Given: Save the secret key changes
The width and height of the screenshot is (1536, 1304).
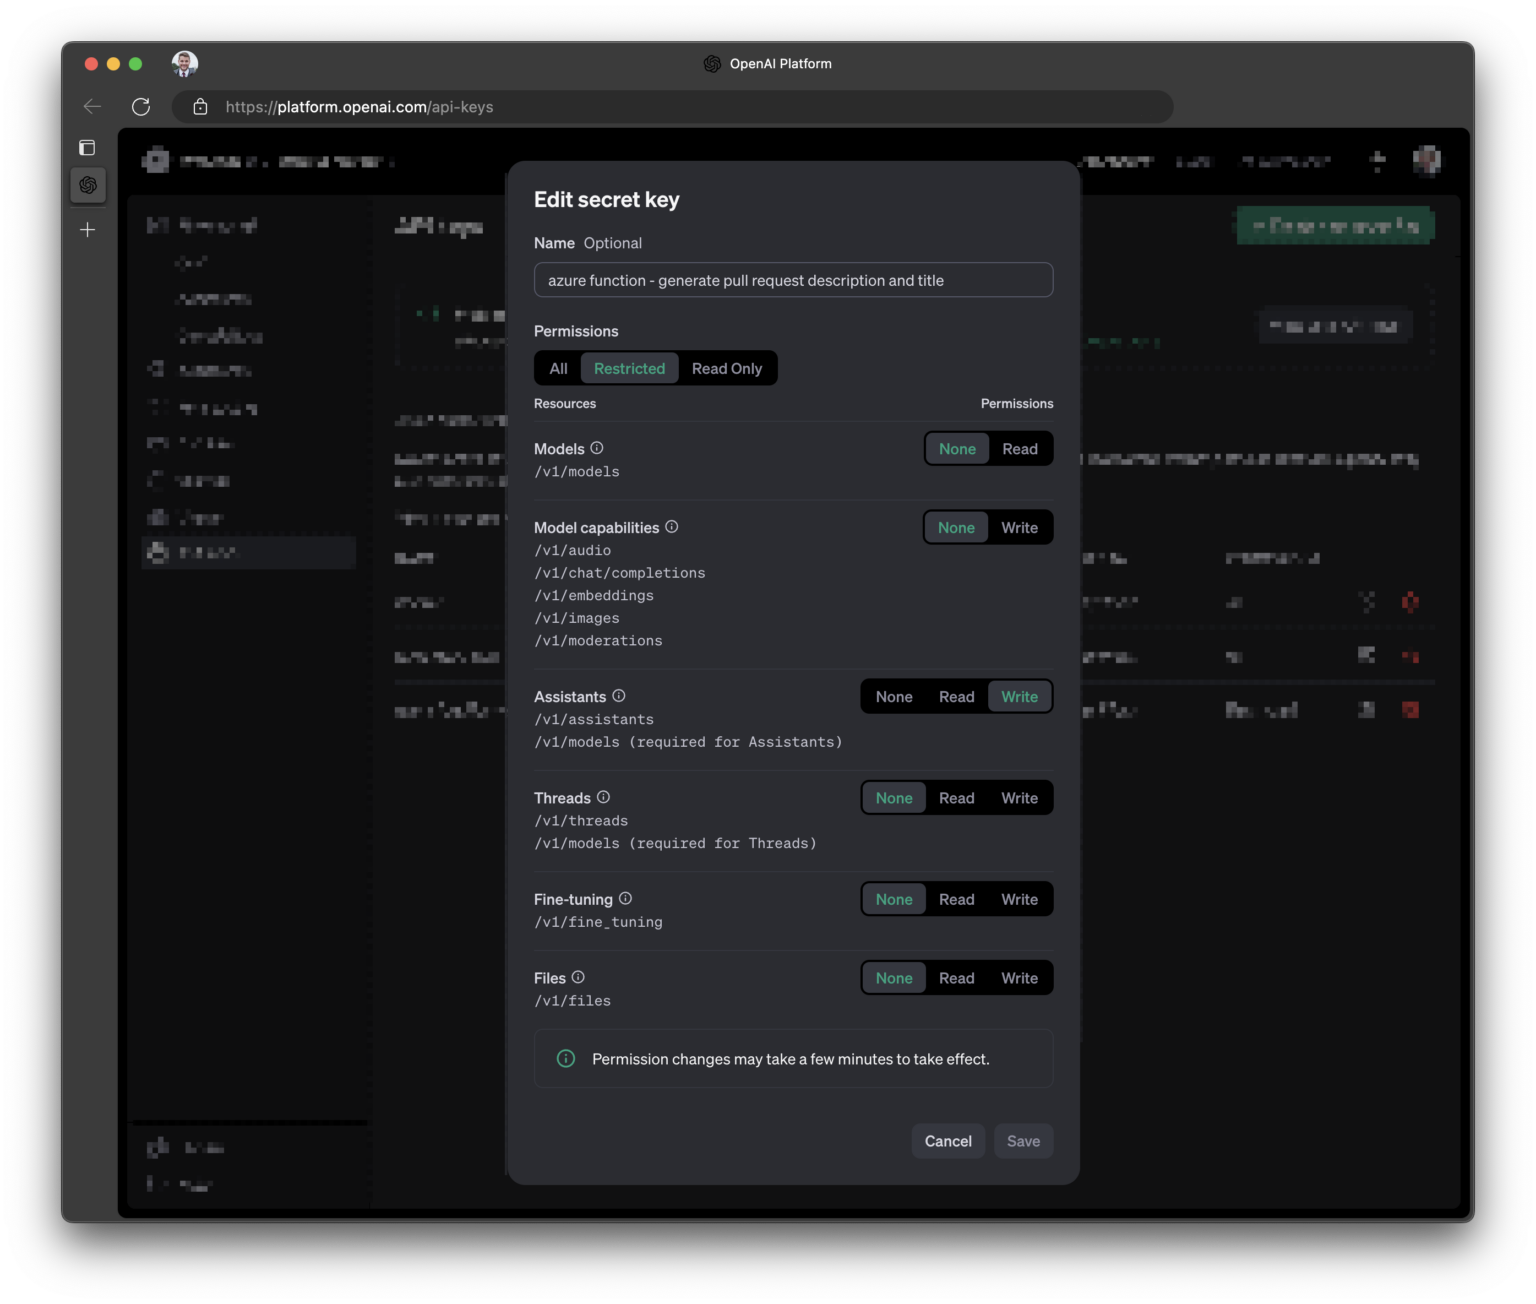Looking at the screenshot, I should (1023, 1141).
